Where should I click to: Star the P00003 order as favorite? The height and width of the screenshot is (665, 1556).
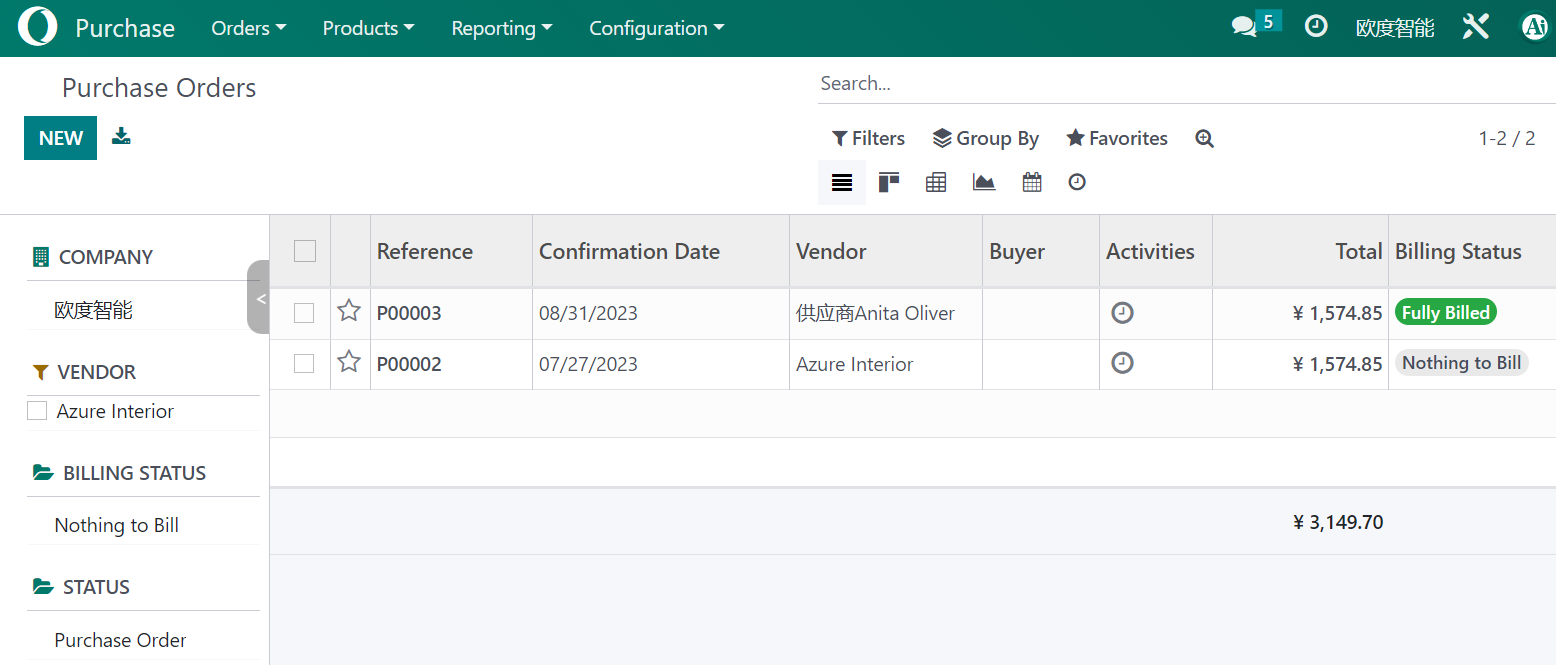point(349,311)
